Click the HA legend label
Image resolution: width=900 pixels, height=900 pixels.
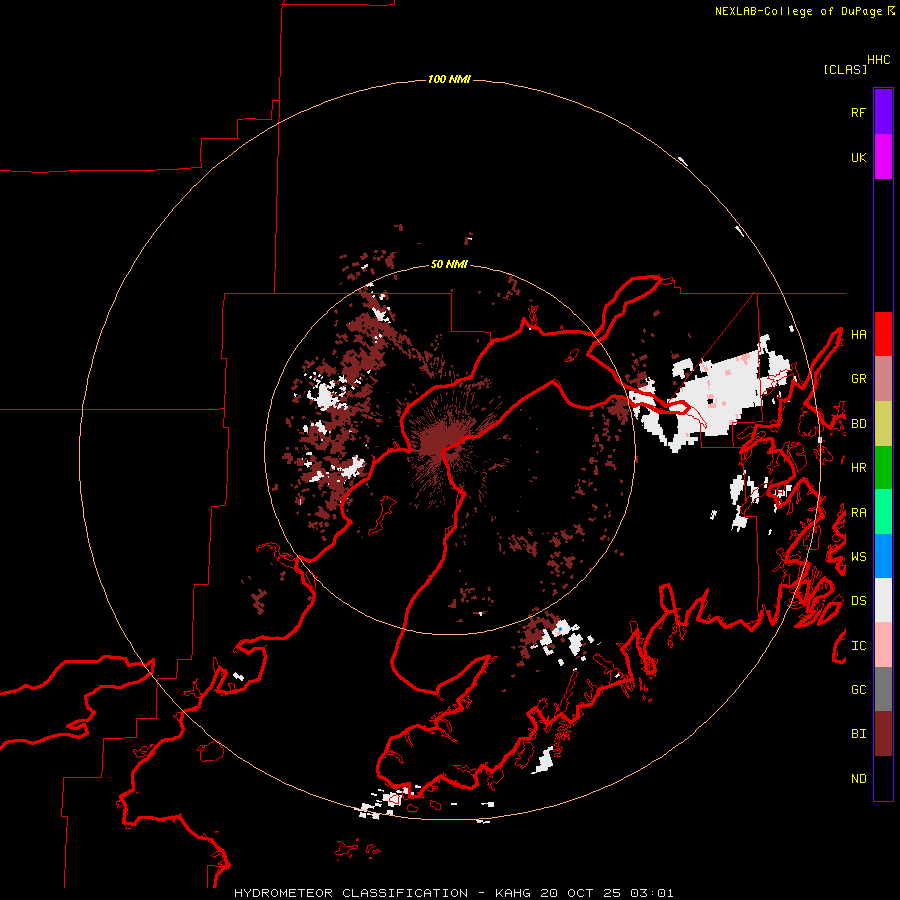click(858, 334)
